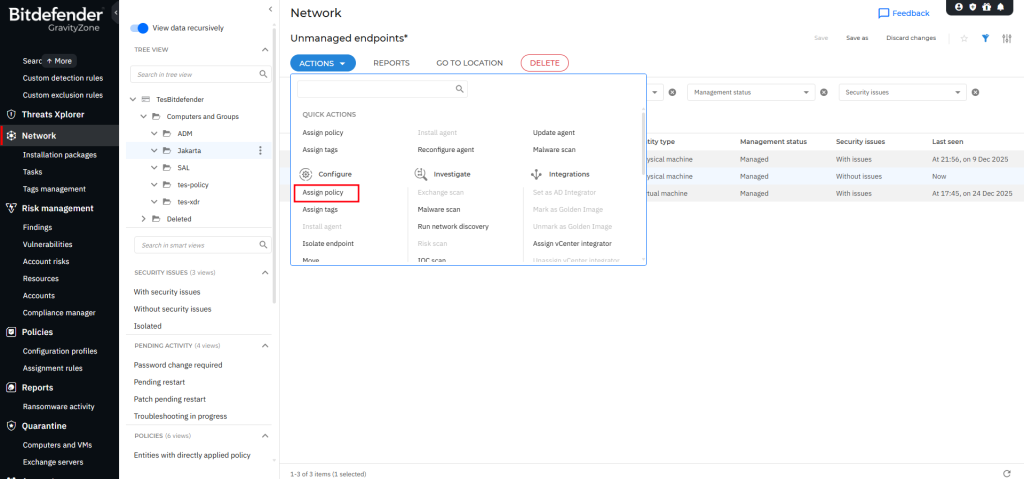Click the refresh icon at bottom right
This screenshot has width=1024, height=479.
pos(1007,473)
